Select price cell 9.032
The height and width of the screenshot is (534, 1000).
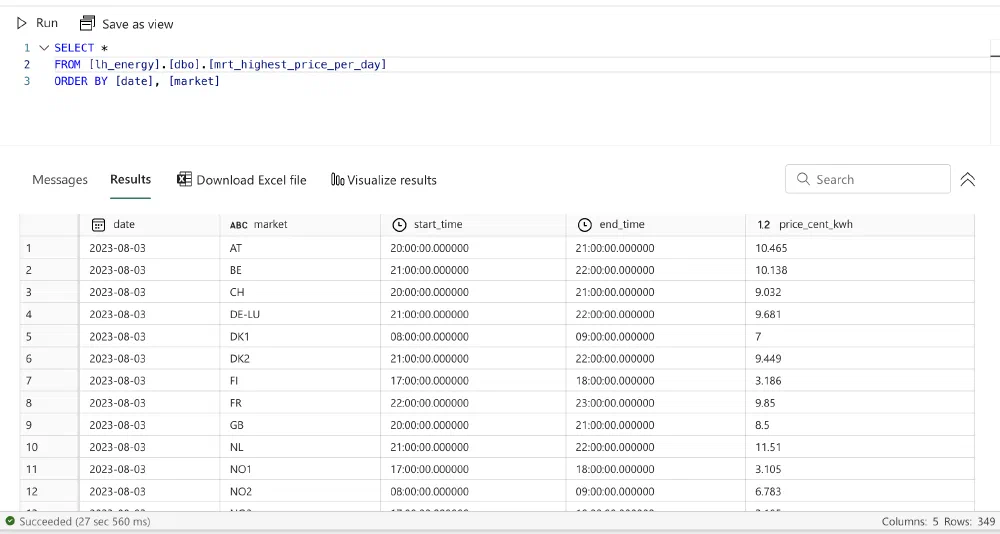[860, 292]
